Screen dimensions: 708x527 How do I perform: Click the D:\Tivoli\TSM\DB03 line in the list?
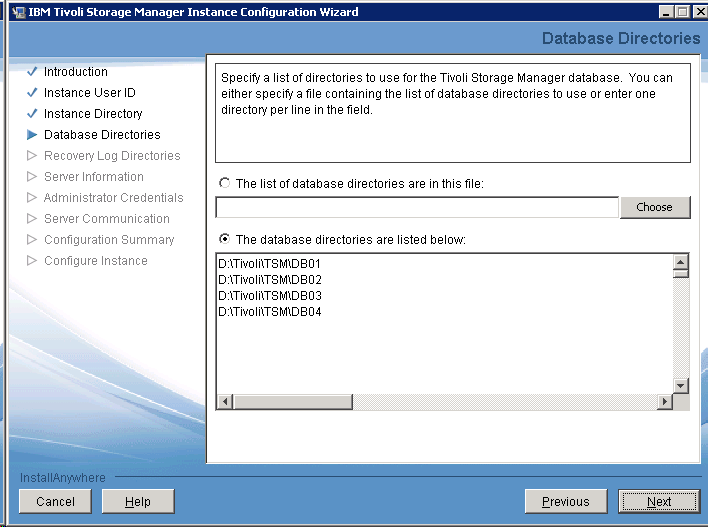(x=270, y=296)
